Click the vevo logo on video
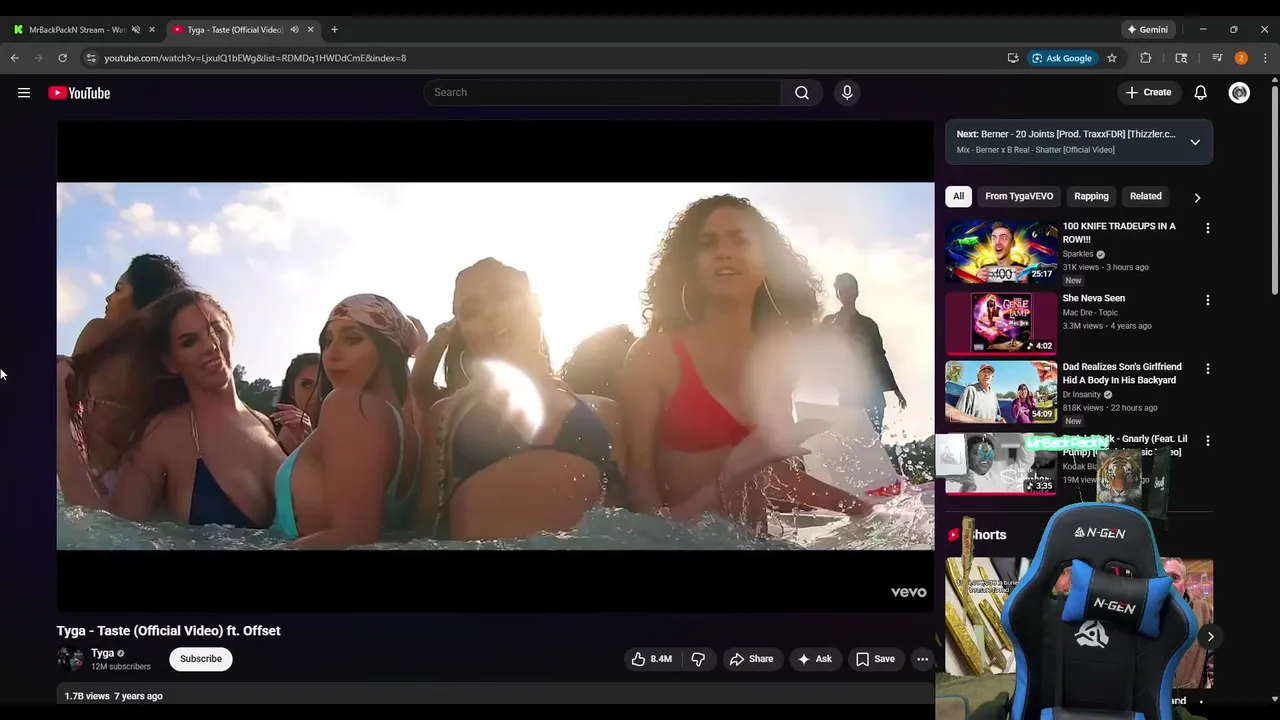Screen dimensions: 1280x720 [908, 592]
